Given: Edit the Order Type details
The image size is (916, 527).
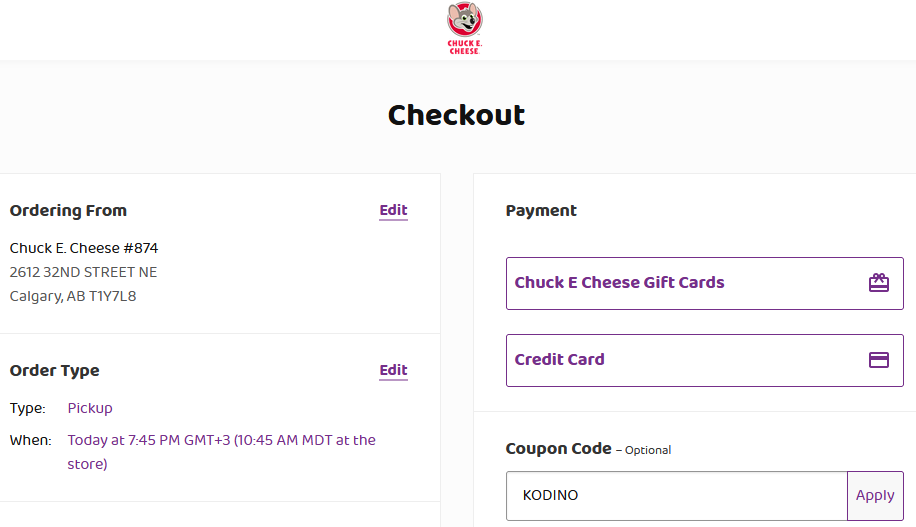Looking at the screenshot, I should point(393,370).
